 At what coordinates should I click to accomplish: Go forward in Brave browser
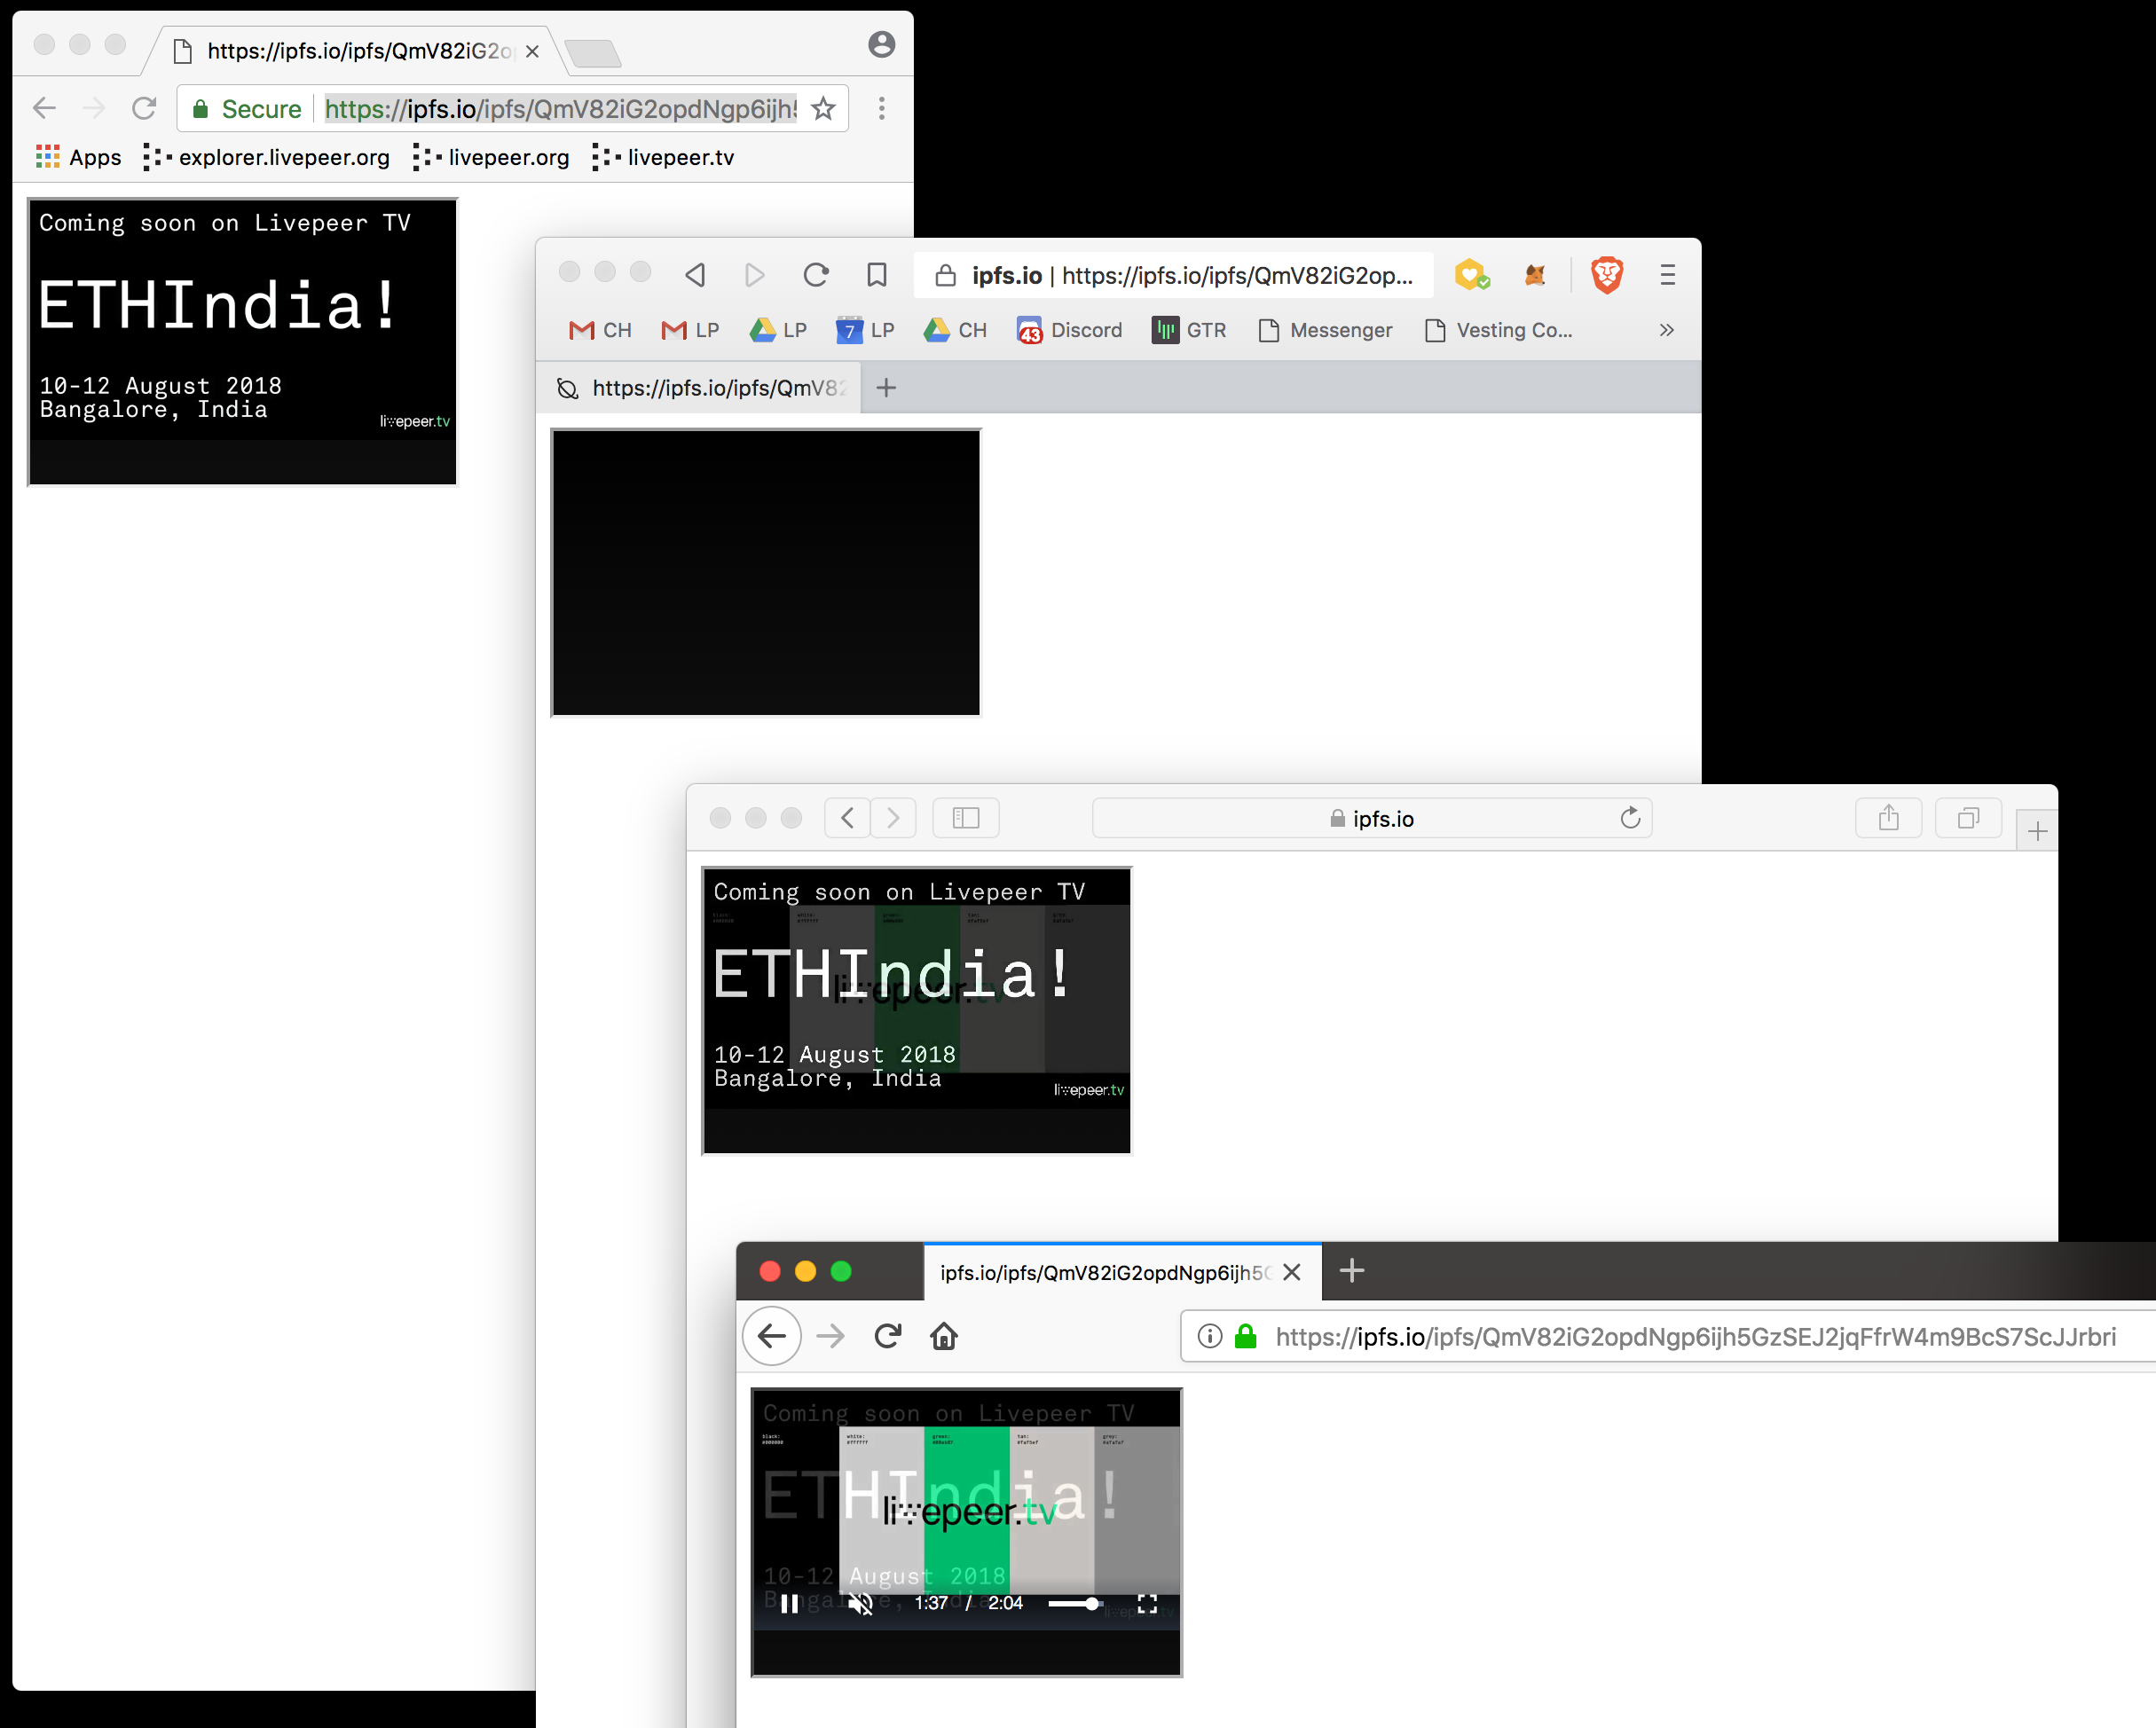755,274
